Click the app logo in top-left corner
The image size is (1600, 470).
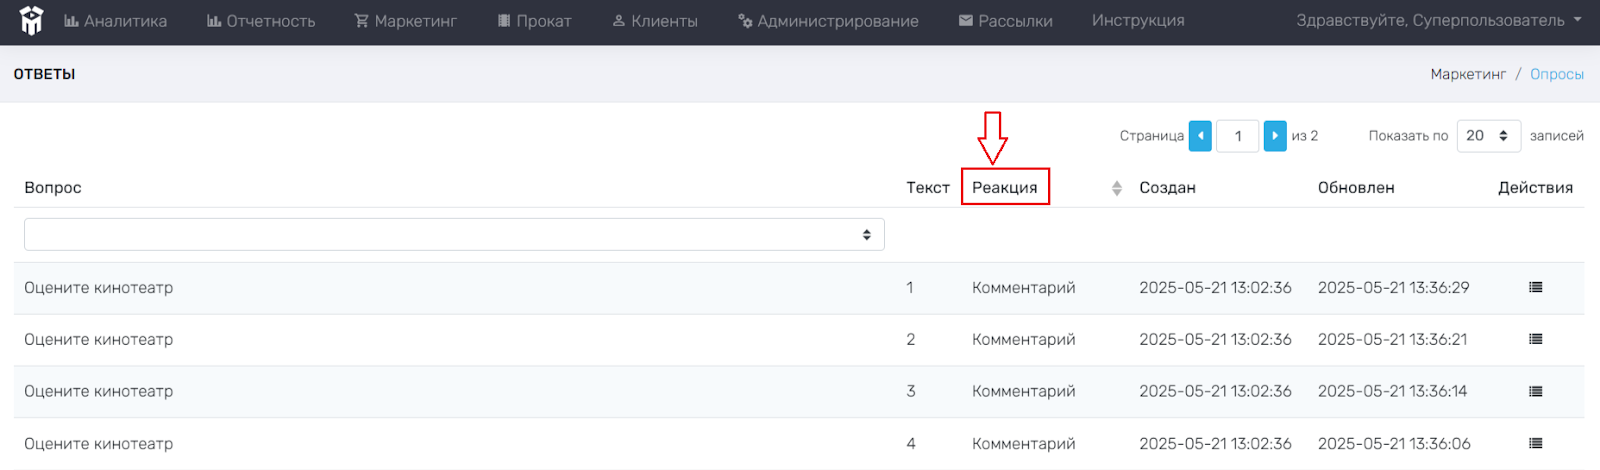tap(32, 20)
